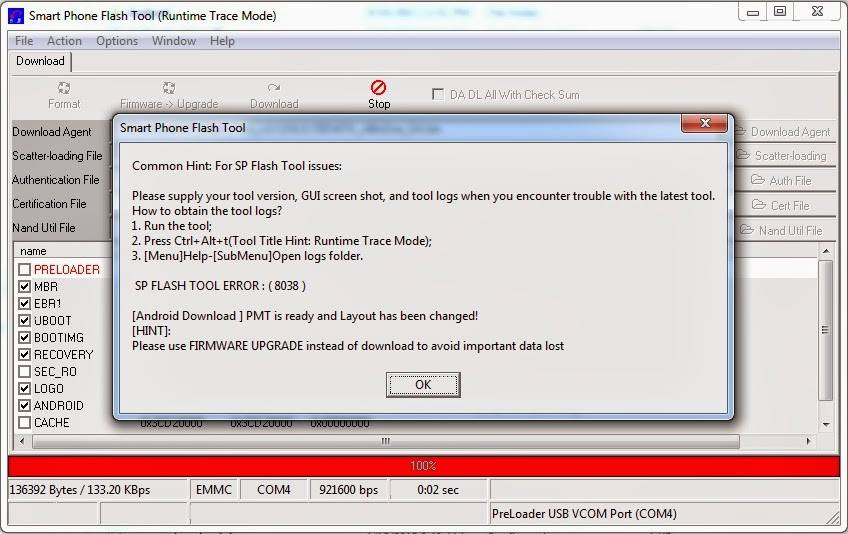Click the horizontal scrollbar thumb

tap(386, 441)
